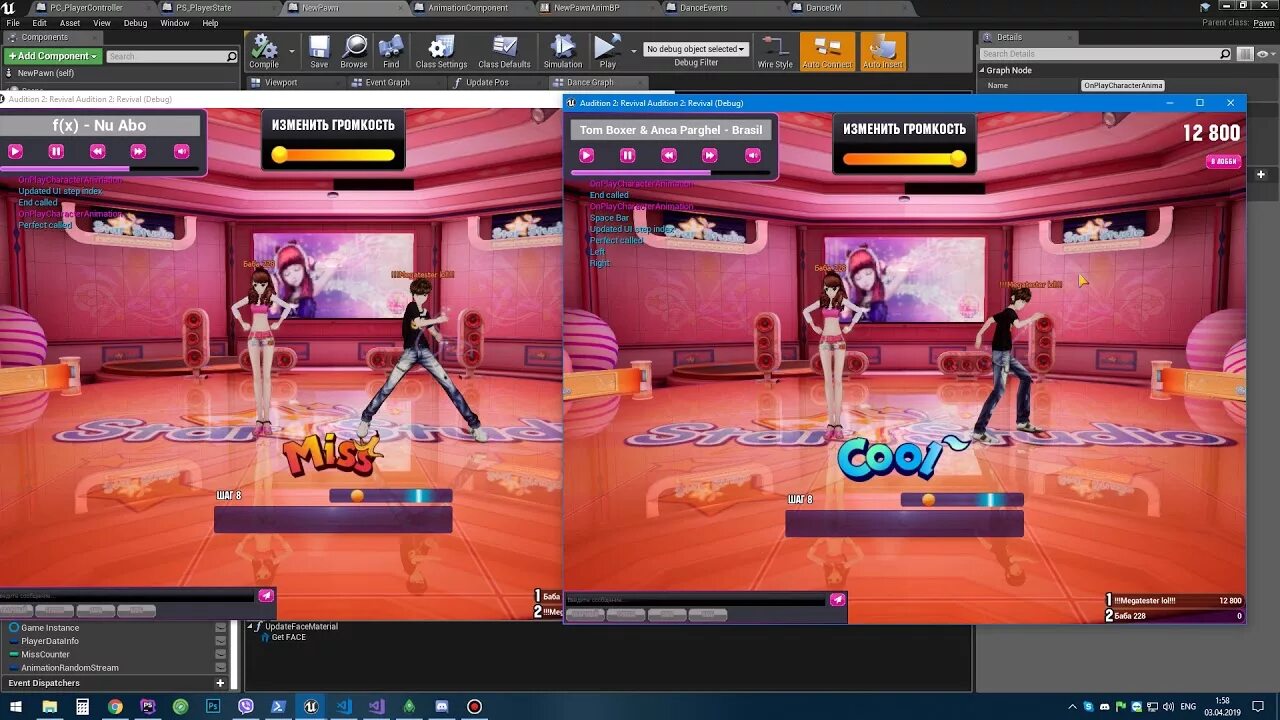This screenshot has width=1280, height=720.
Task: Open parent class Pawn link
Action: [1263, 22]
